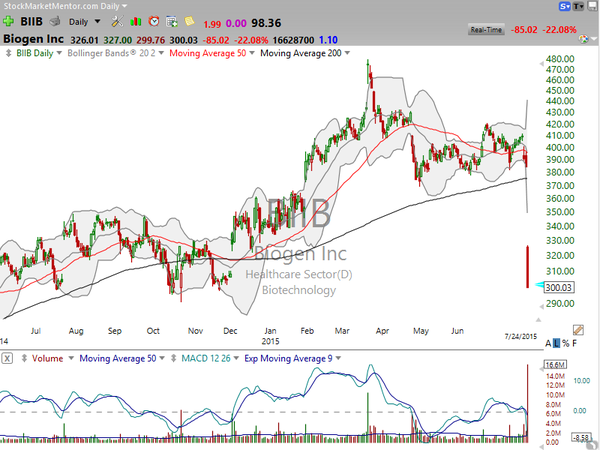The width and height of the screenshot is (600, 450).
Task: Toggle the % percent scale option
Action: pos(566,343)
